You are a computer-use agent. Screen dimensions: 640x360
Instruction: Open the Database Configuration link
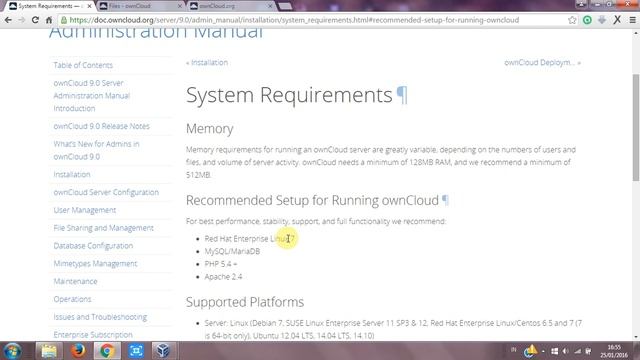(93, 246)
